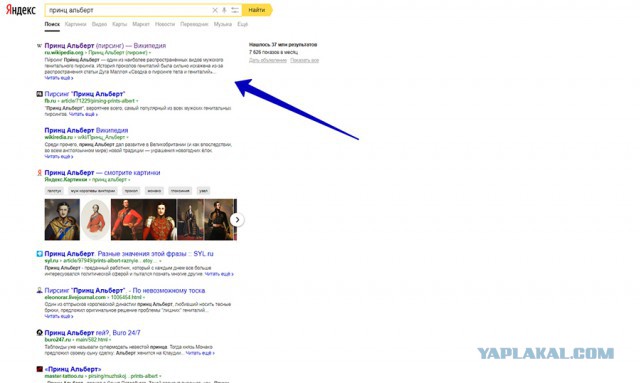Click the 'Показать все' link
The height and width of the screenshot is (383, 640).
304,60
